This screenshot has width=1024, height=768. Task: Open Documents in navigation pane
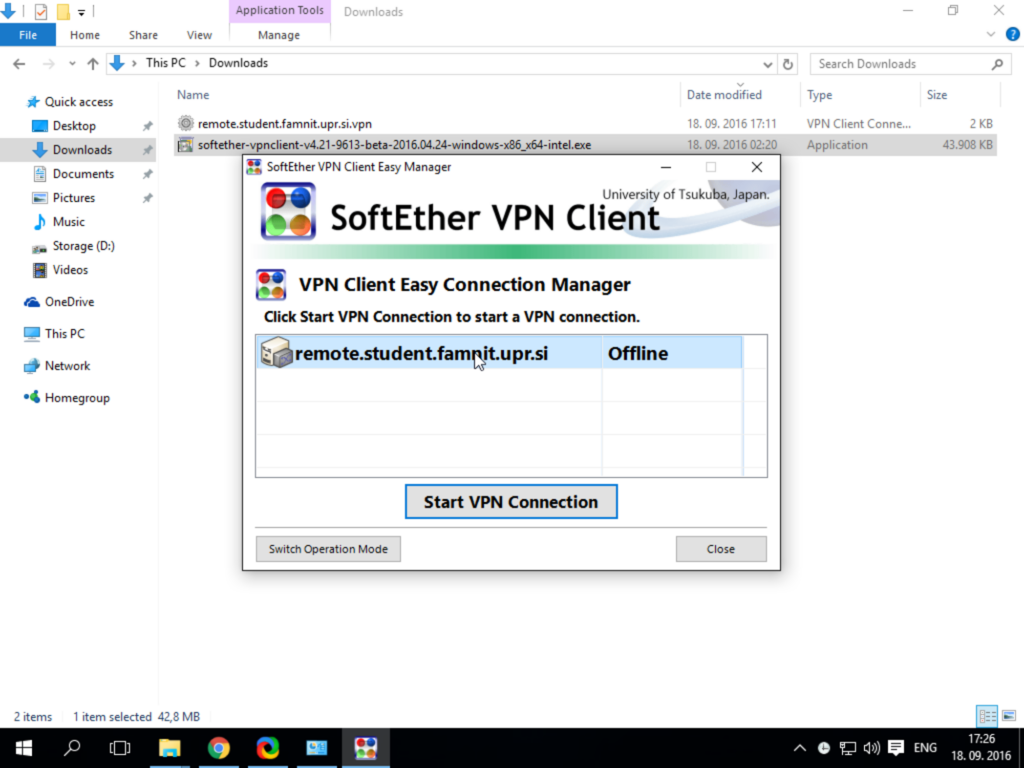[x=83, y=174]
